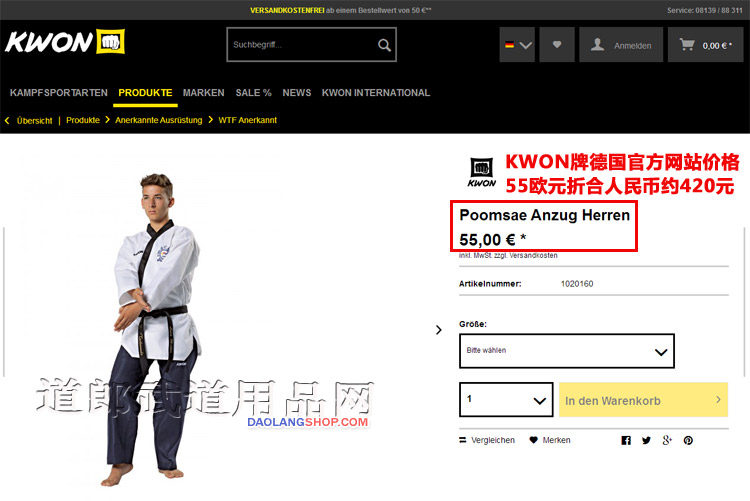Click into the Suchbegriff search field

(302, 45)
